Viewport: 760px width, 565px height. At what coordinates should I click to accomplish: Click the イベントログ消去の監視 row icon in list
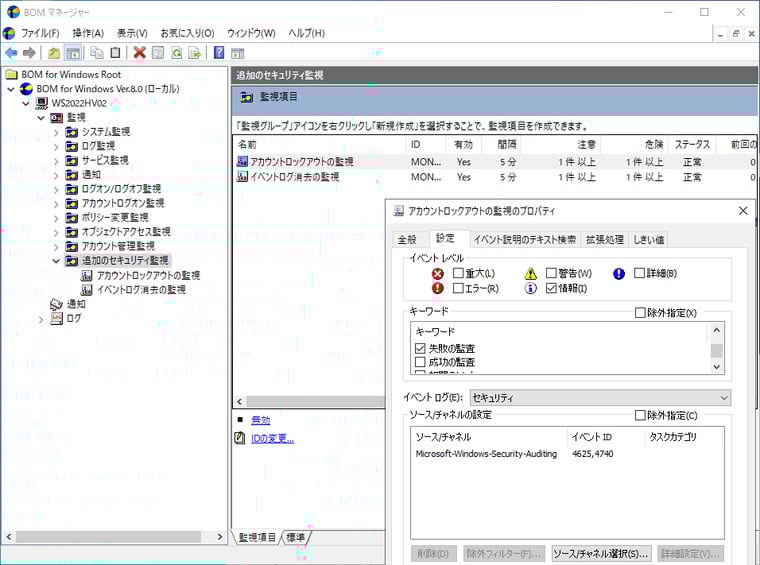click(x=241, y=177)
